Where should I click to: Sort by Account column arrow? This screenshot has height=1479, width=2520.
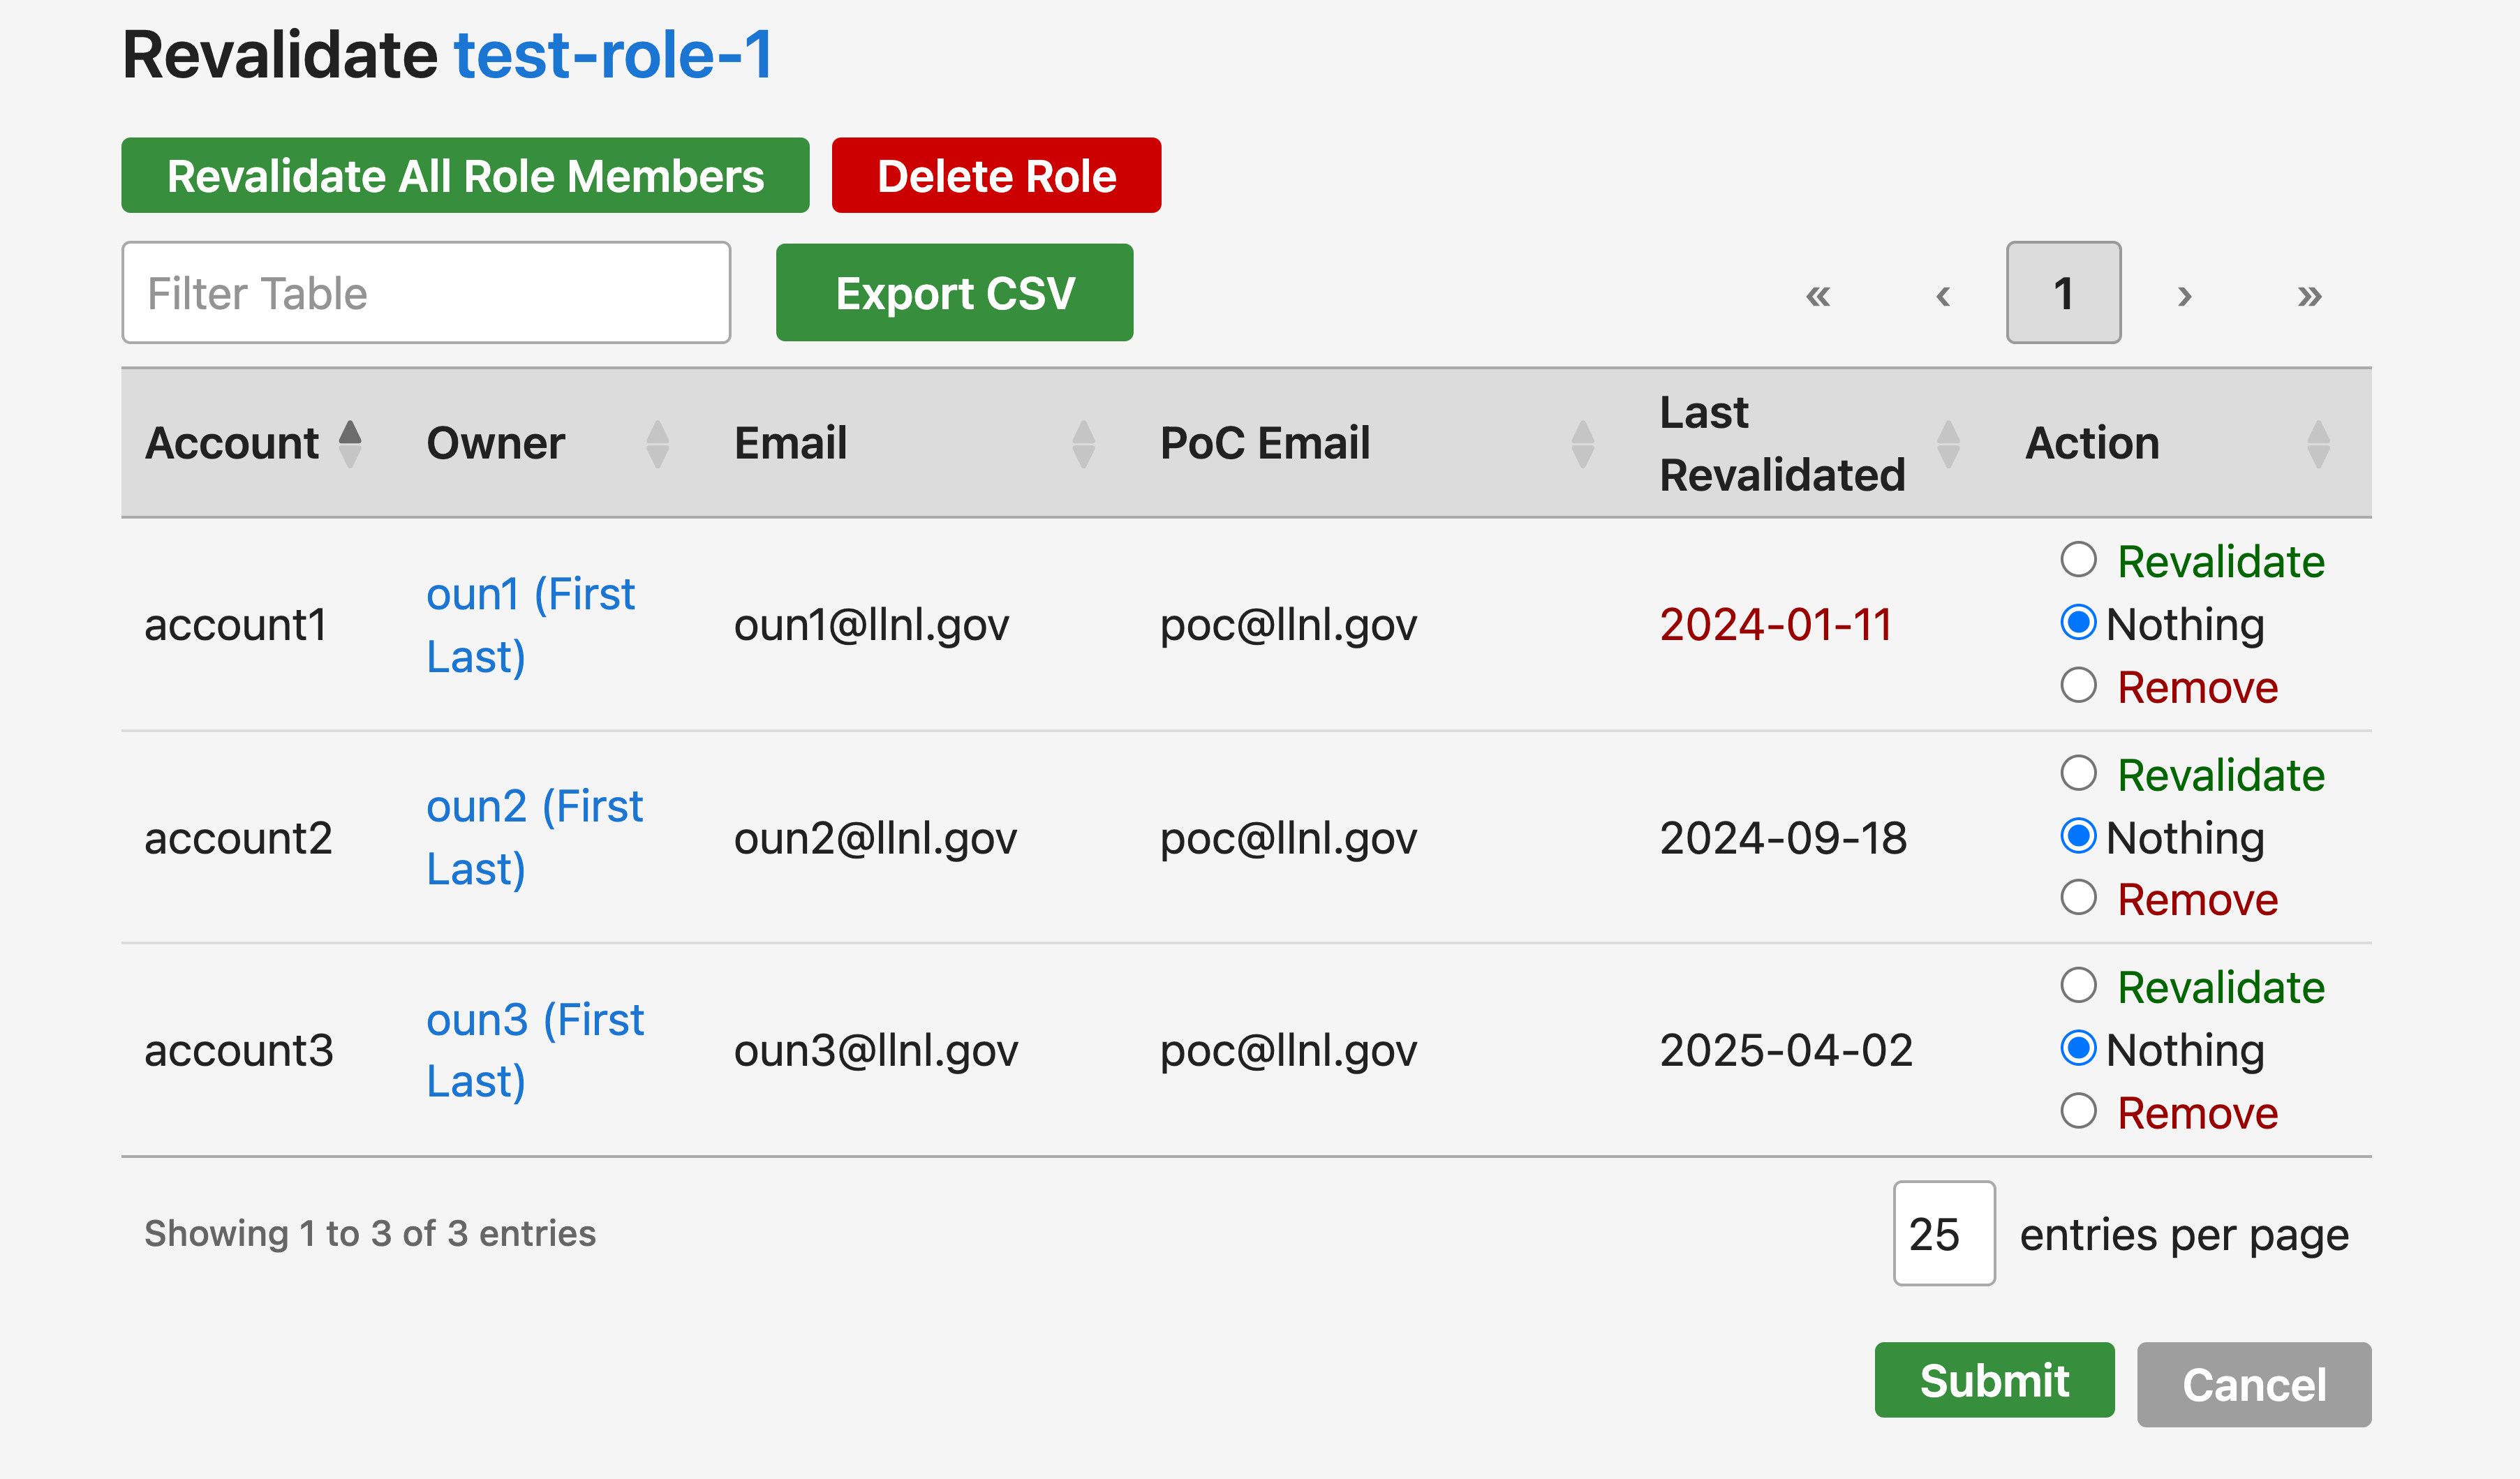click(350, 444)
